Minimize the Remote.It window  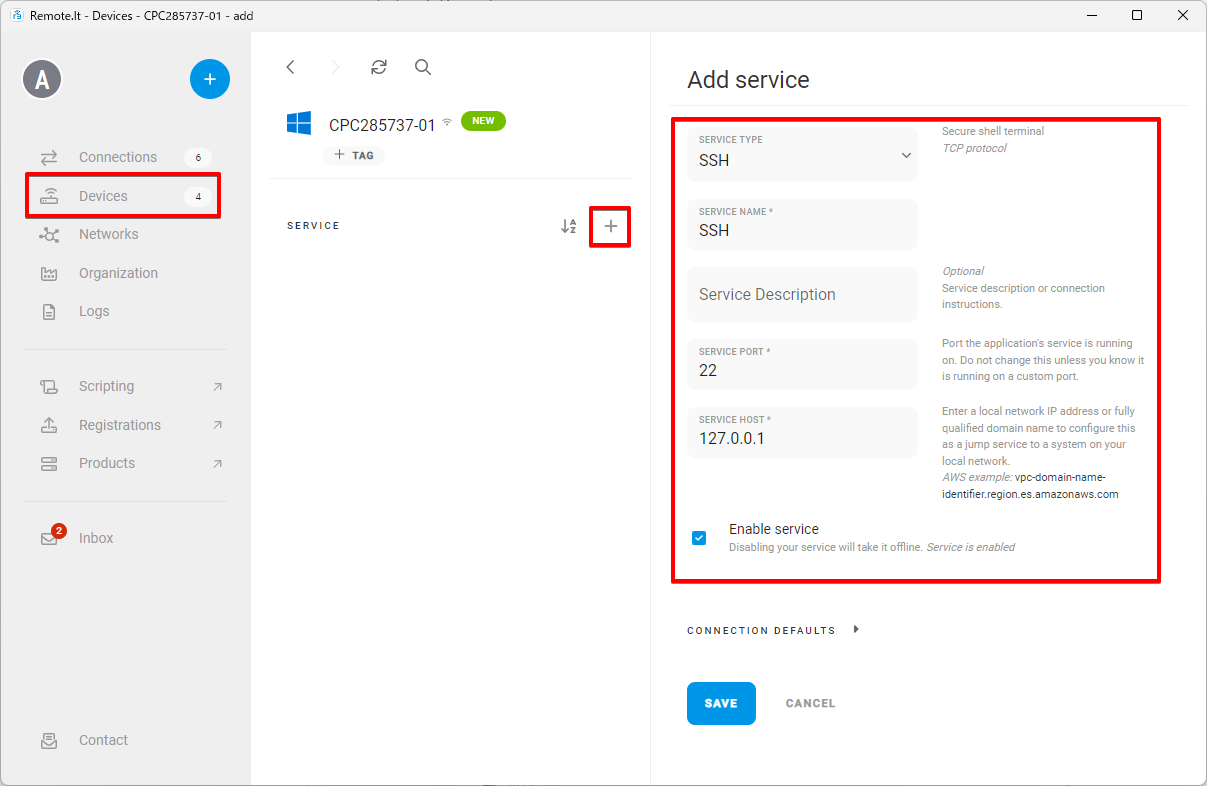click(1091, 15)
